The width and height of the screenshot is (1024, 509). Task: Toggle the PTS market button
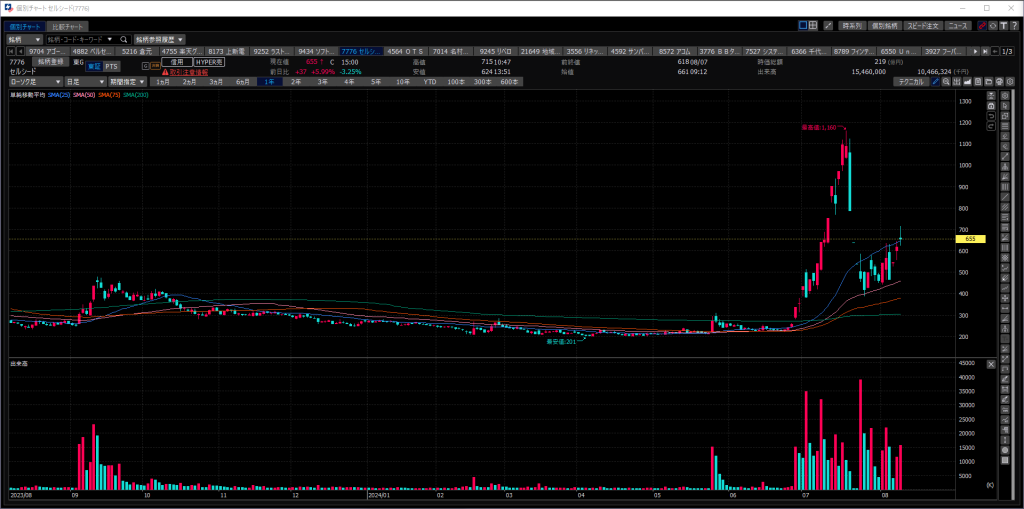click(112, 67)
